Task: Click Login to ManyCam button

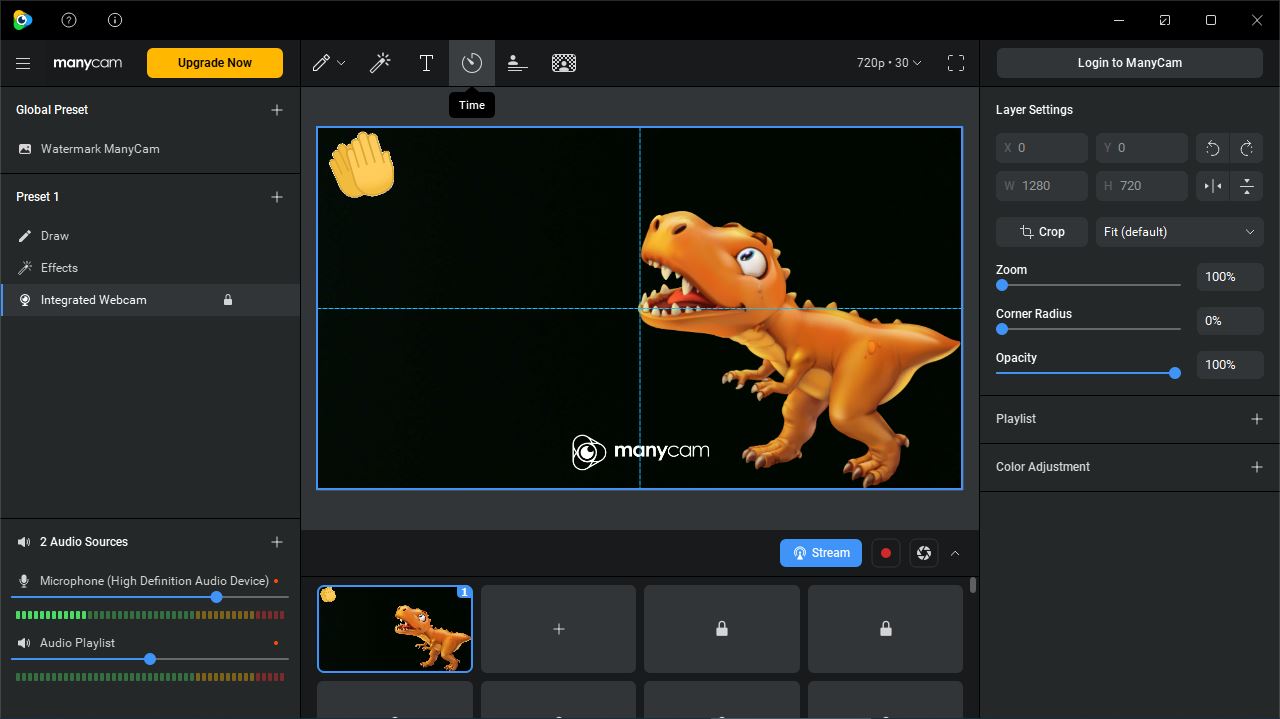Action: [x=1130, y=63]
